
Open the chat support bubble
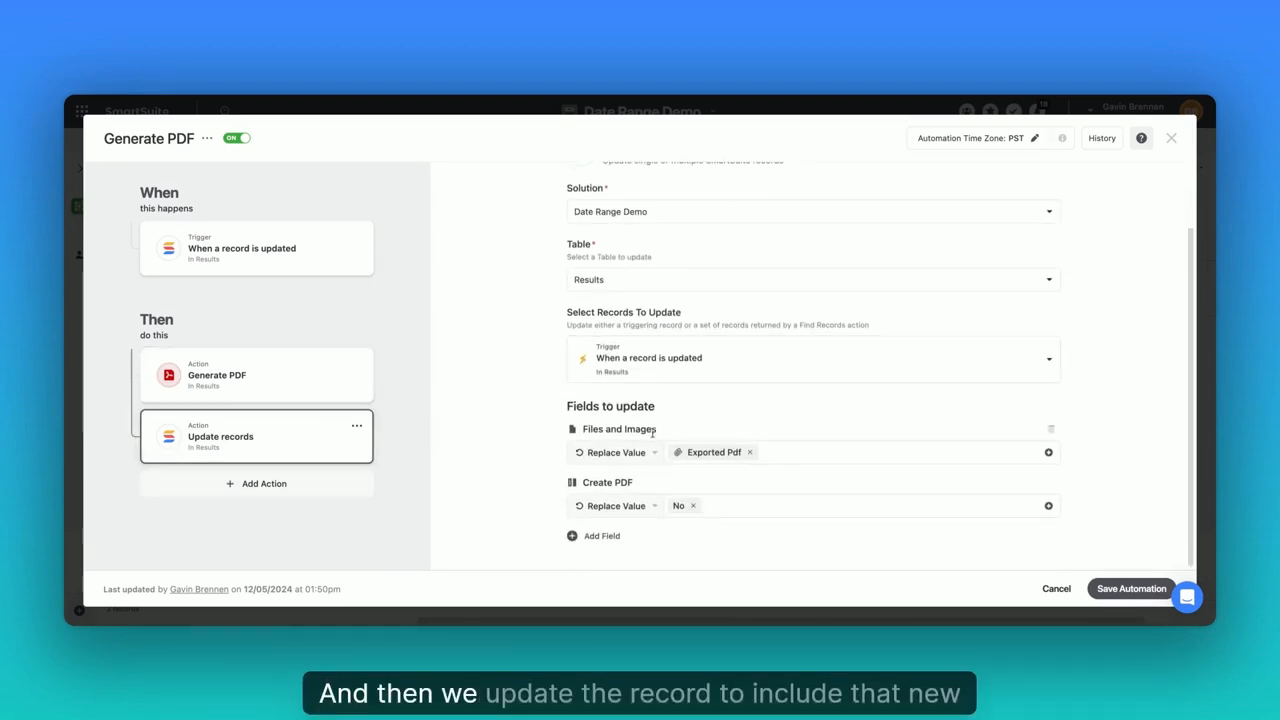[x=1187, y=597]
